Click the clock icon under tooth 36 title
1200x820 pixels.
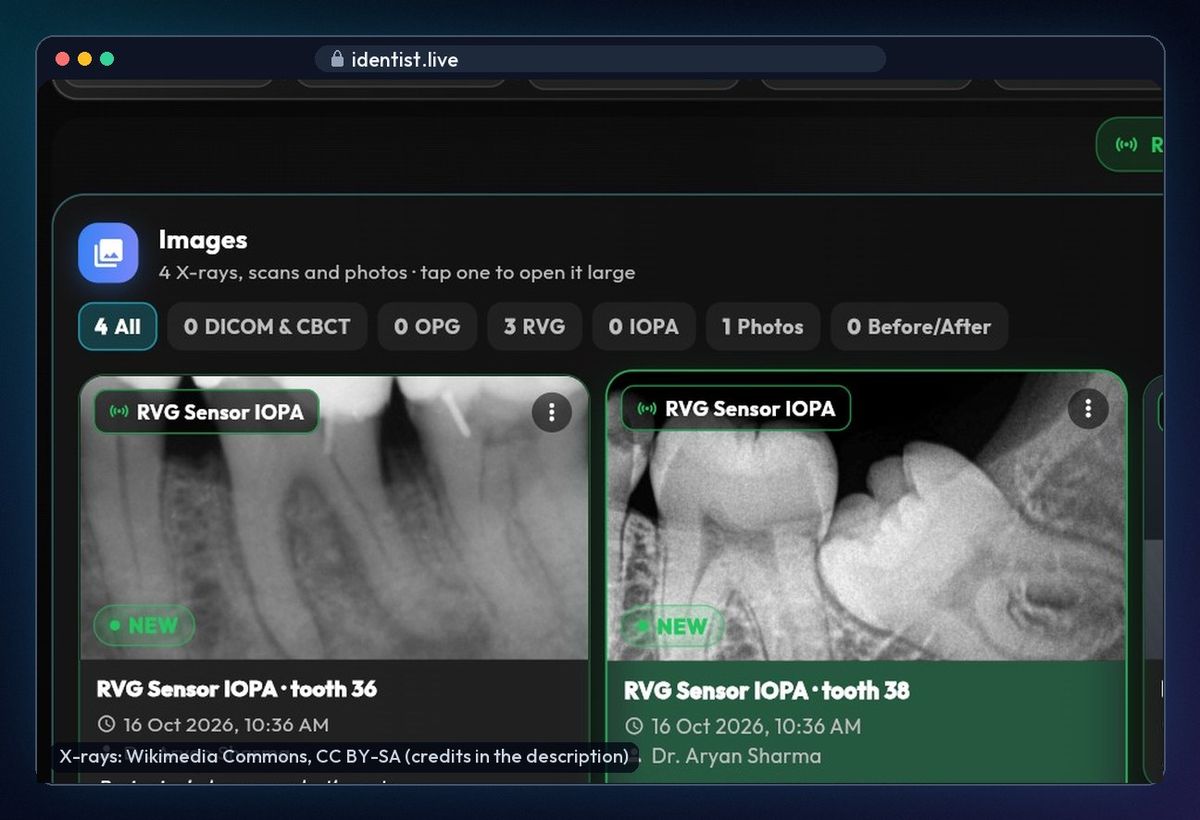tap(106, 724)
